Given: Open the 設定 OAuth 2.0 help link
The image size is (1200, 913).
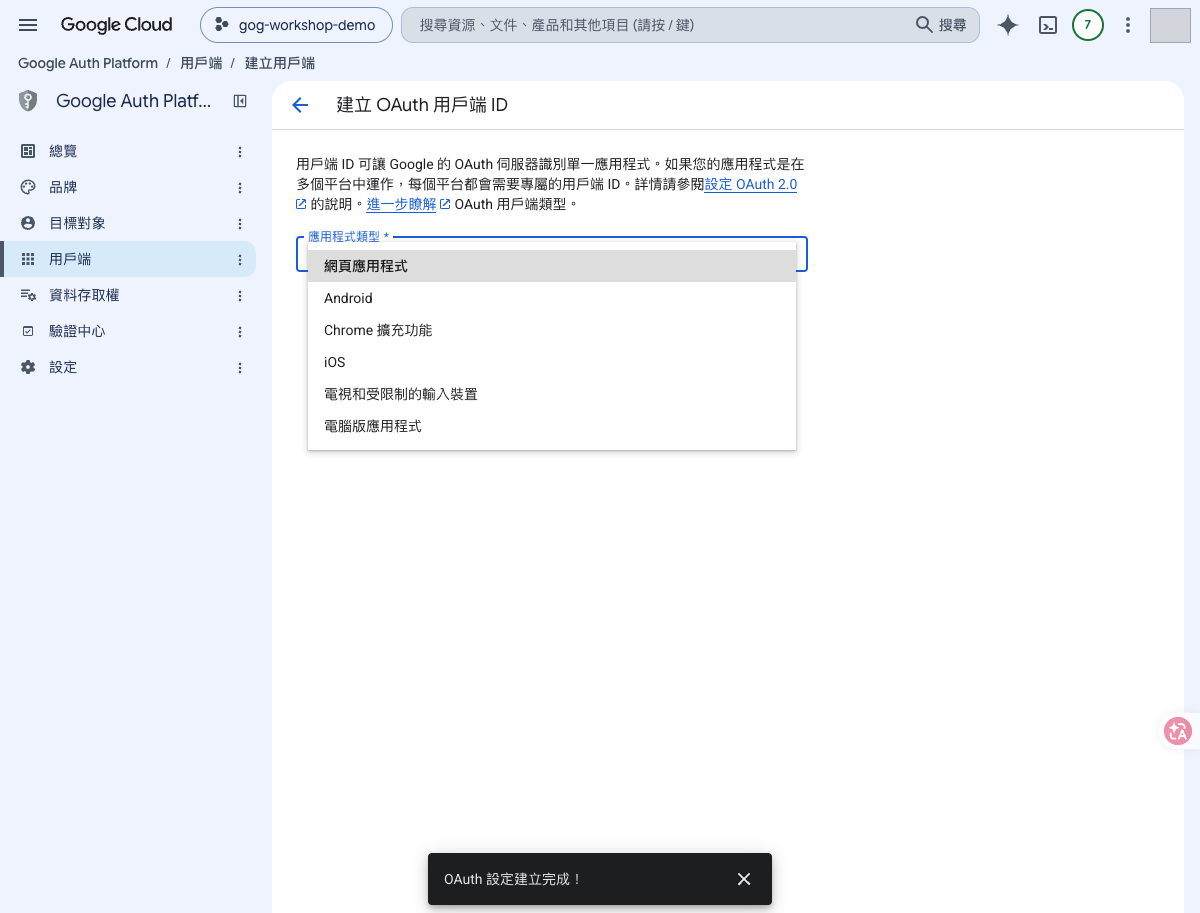Looking at the screenshot, I should coord(751,185).
